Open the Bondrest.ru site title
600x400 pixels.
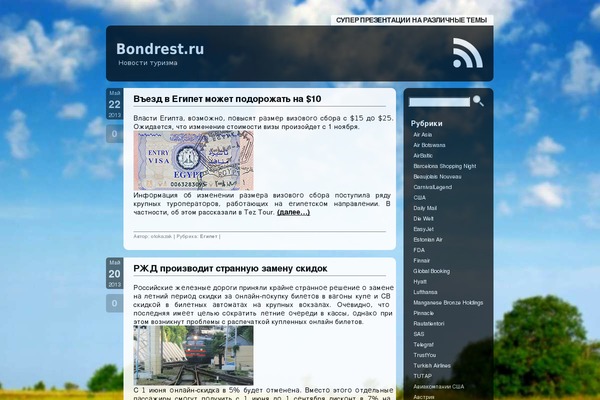tap(160, 49)
